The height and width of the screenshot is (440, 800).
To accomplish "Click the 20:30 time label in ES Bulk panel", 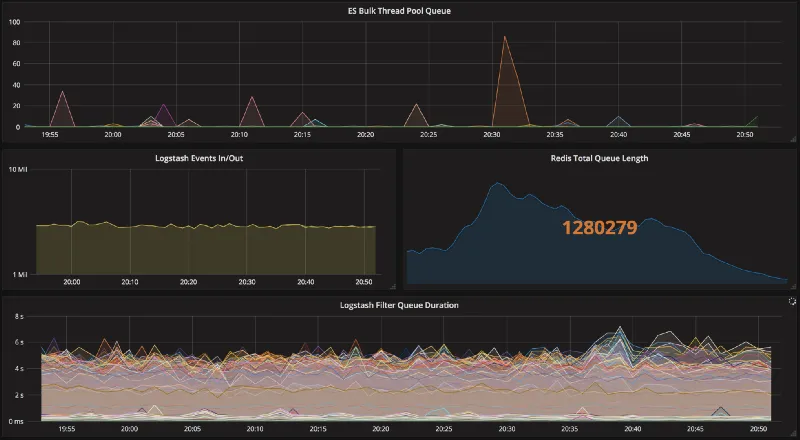I will [x=492, y=134].
